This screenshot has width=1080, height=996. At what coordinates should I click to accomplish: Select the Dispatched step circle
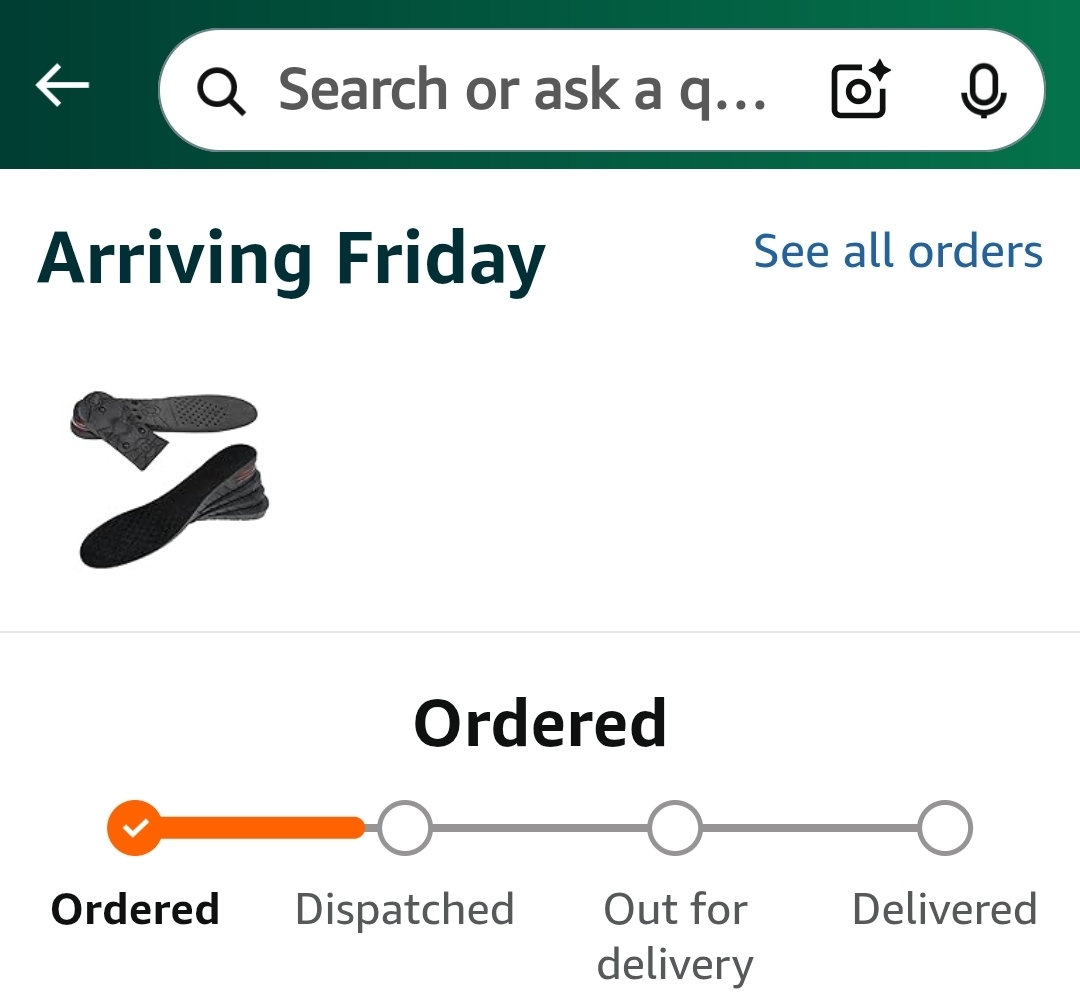(x=405, y=828)
